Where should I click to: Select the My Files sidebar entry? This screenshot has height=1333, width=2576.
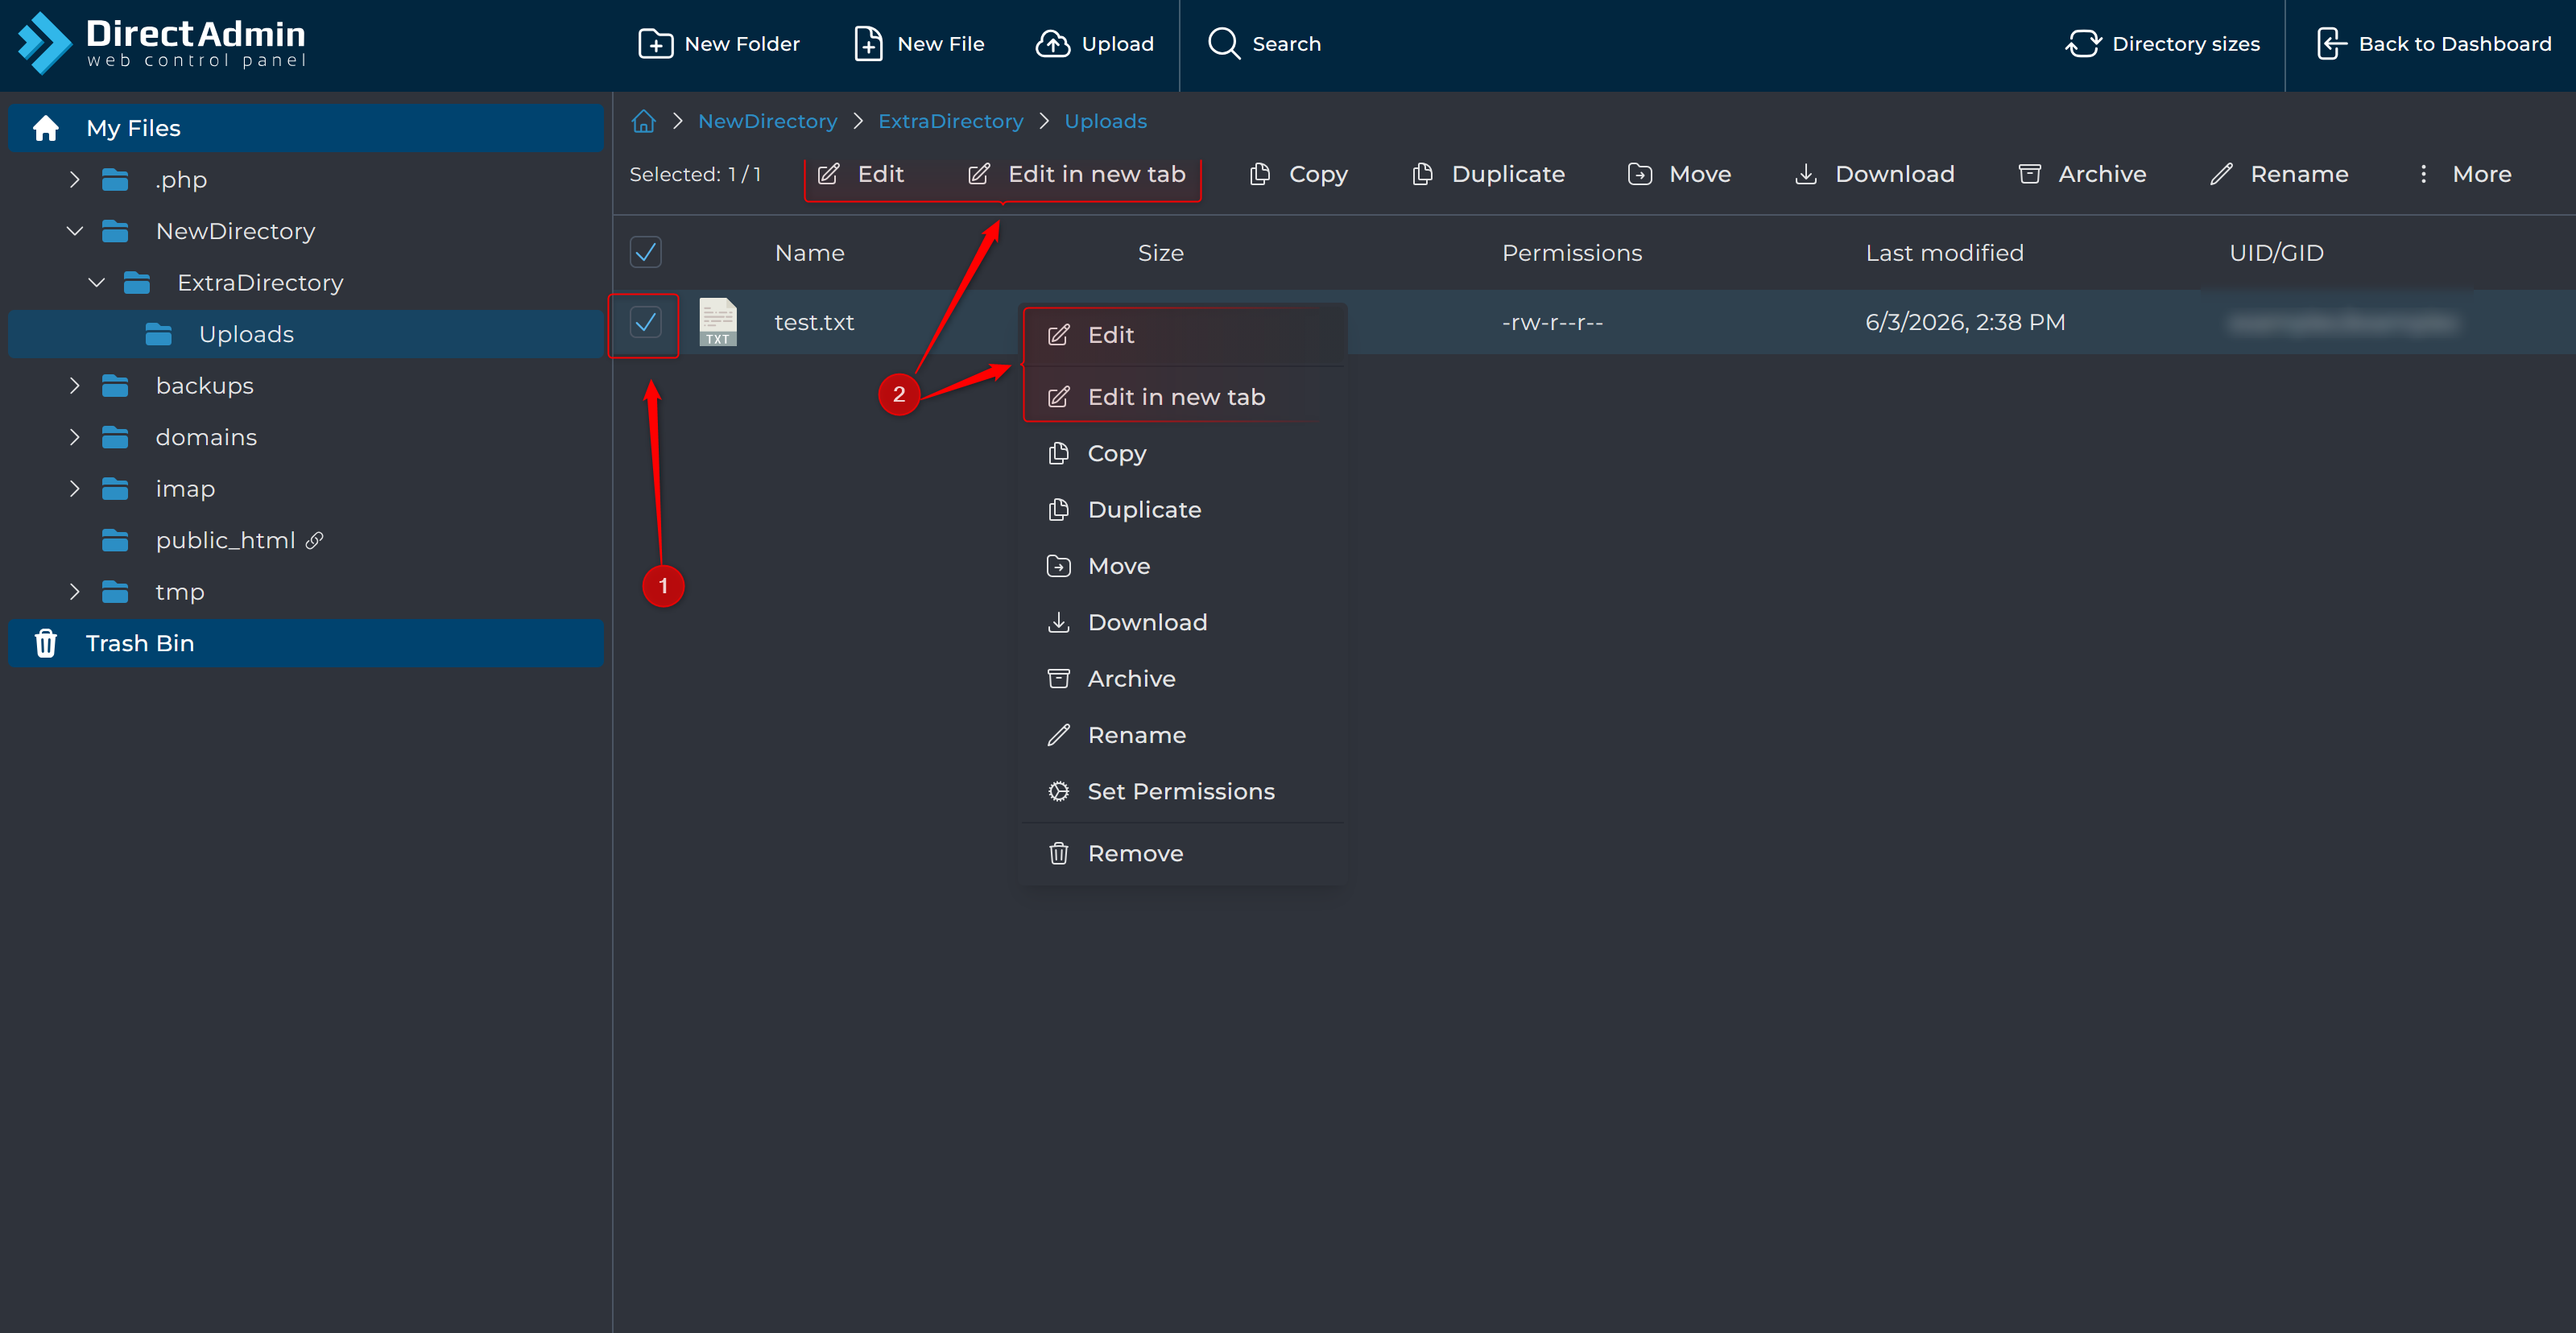coord(306,128)
